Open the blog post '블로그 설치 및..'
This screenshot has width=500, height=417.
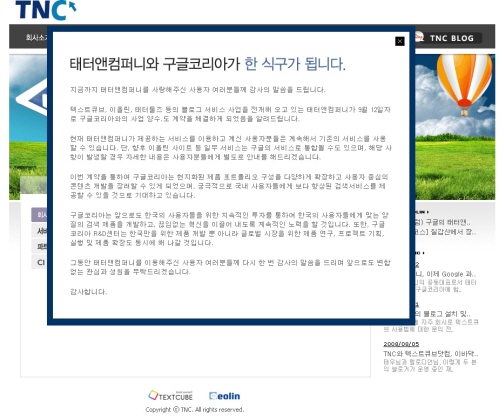(x=443, y=314)
